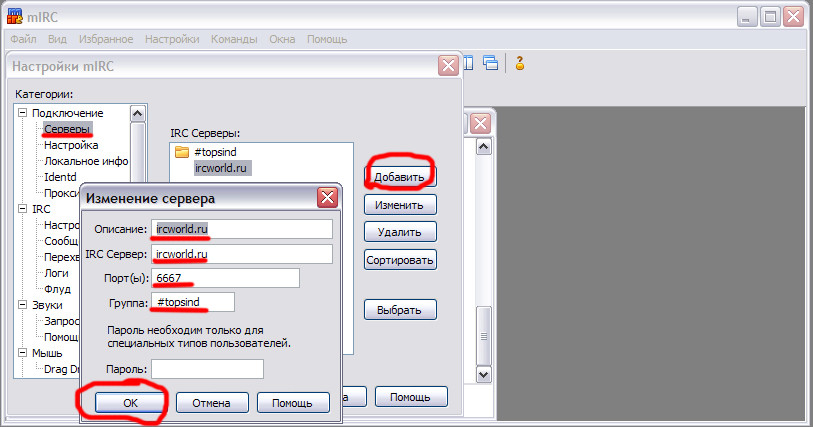Click the Добавить button
The image size is (813, 427).
click(400, 177)
